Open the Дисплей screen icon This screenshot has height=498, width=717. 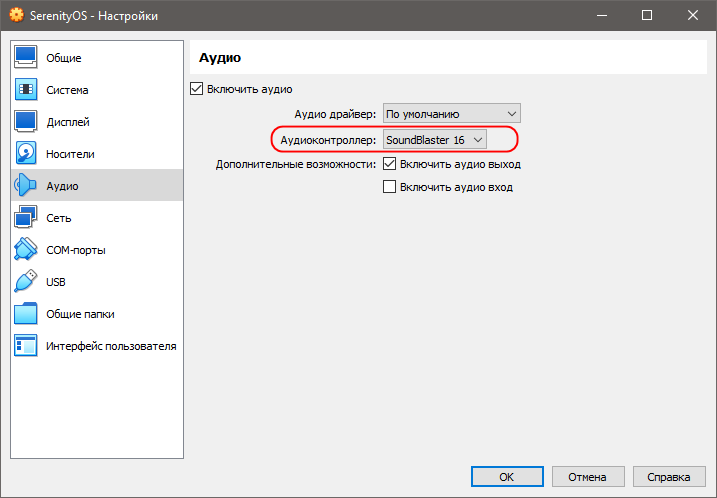pos(26,122)
